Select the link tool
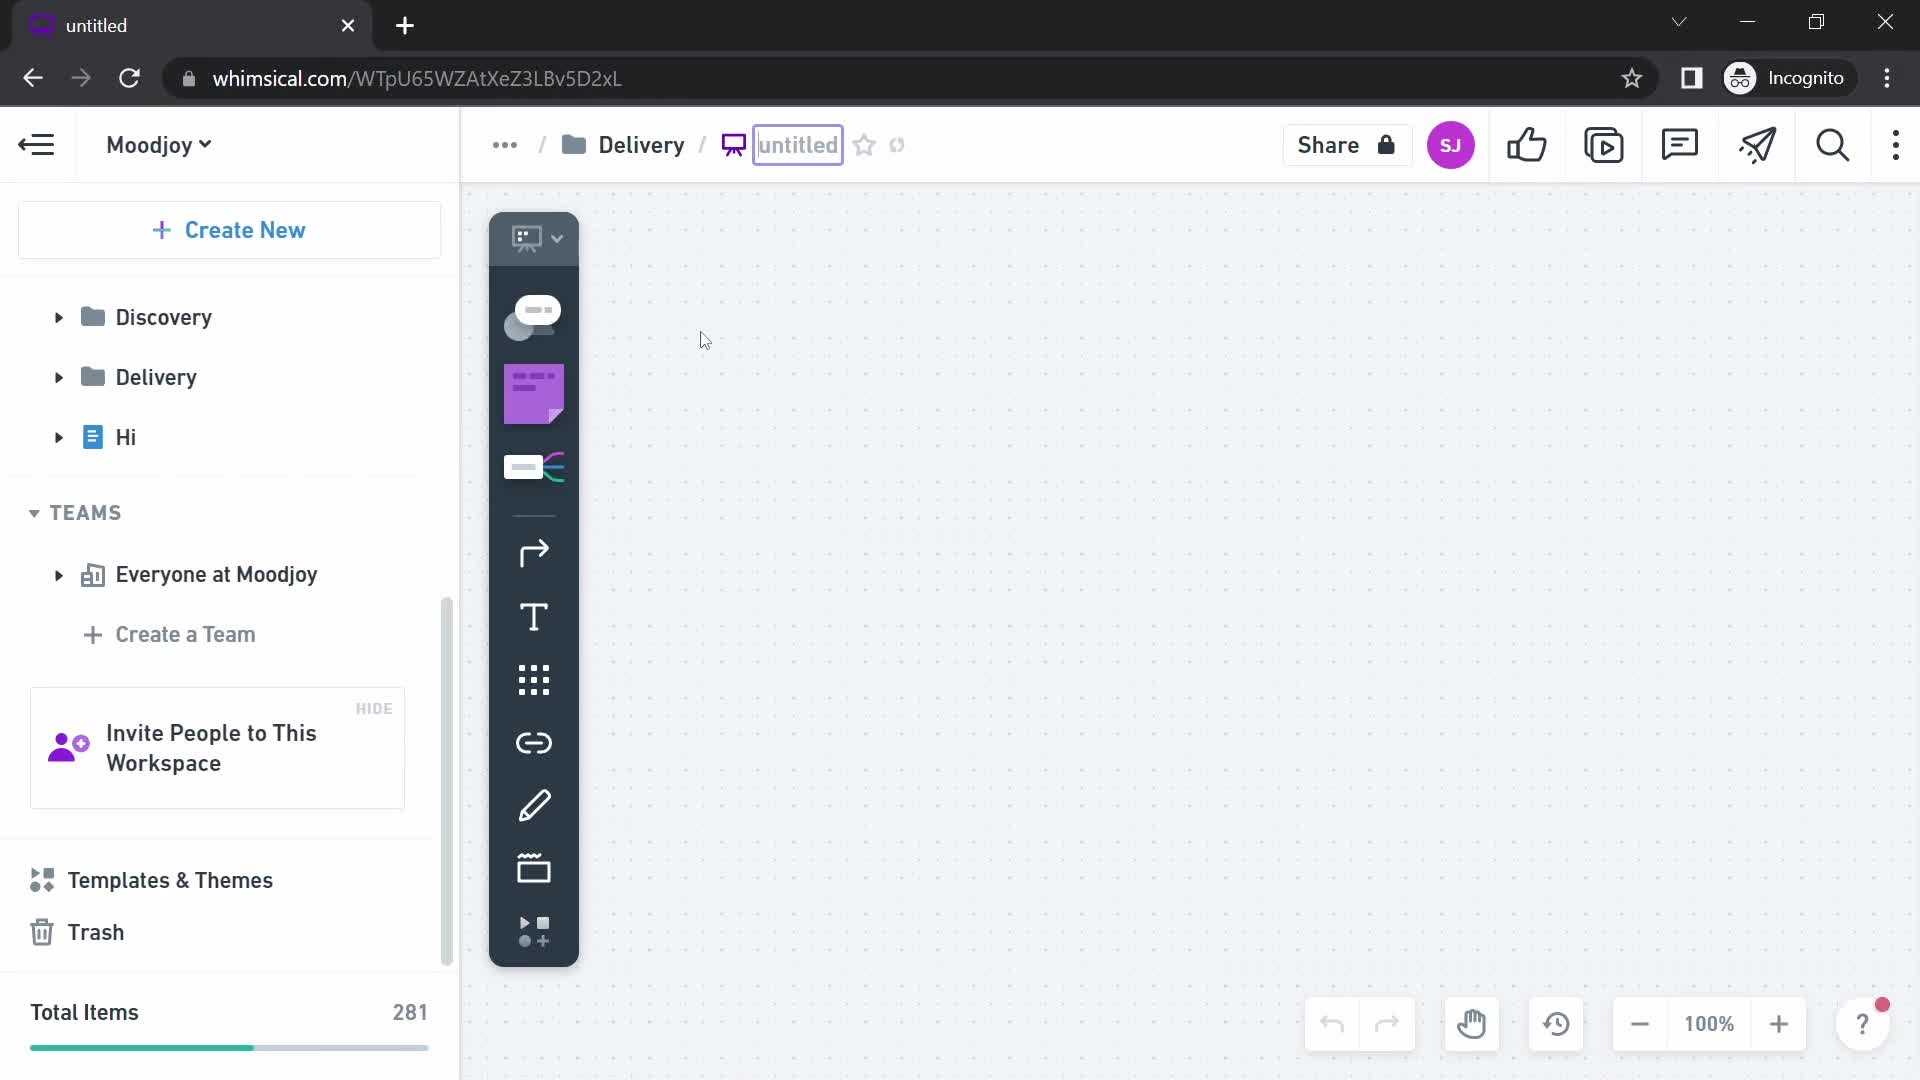The height and width of the screenshot is (1080, 1920). (535, 744)
